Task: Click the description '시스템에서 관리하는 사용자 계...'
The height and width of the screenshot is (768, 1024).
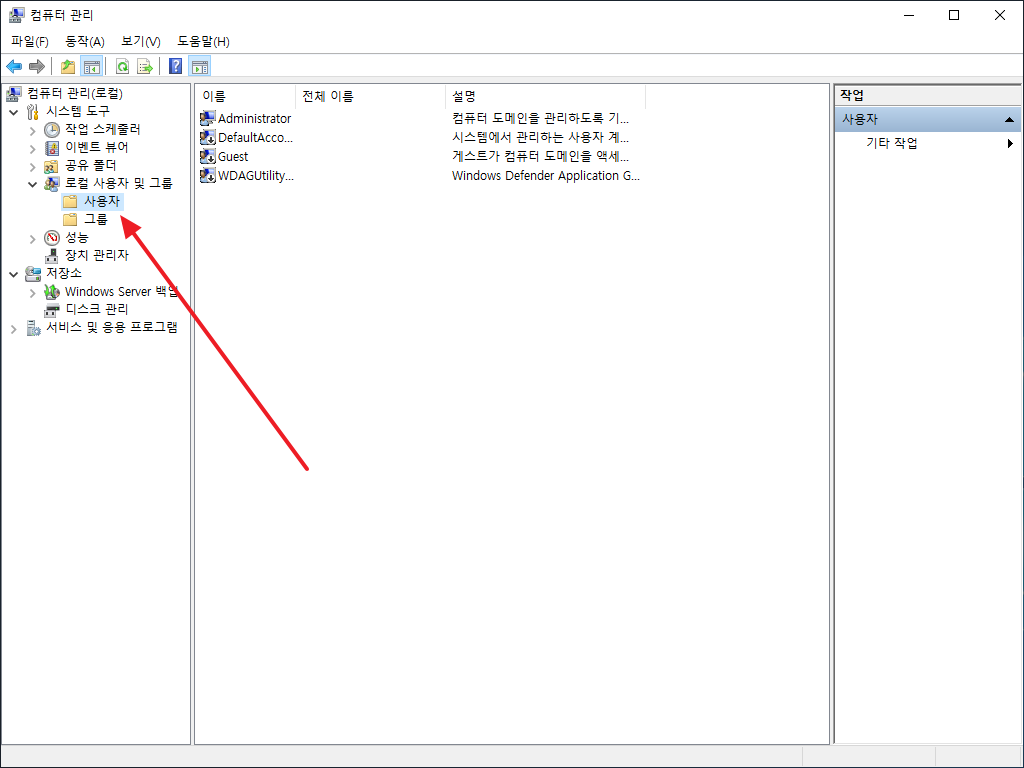Action: 540,137
